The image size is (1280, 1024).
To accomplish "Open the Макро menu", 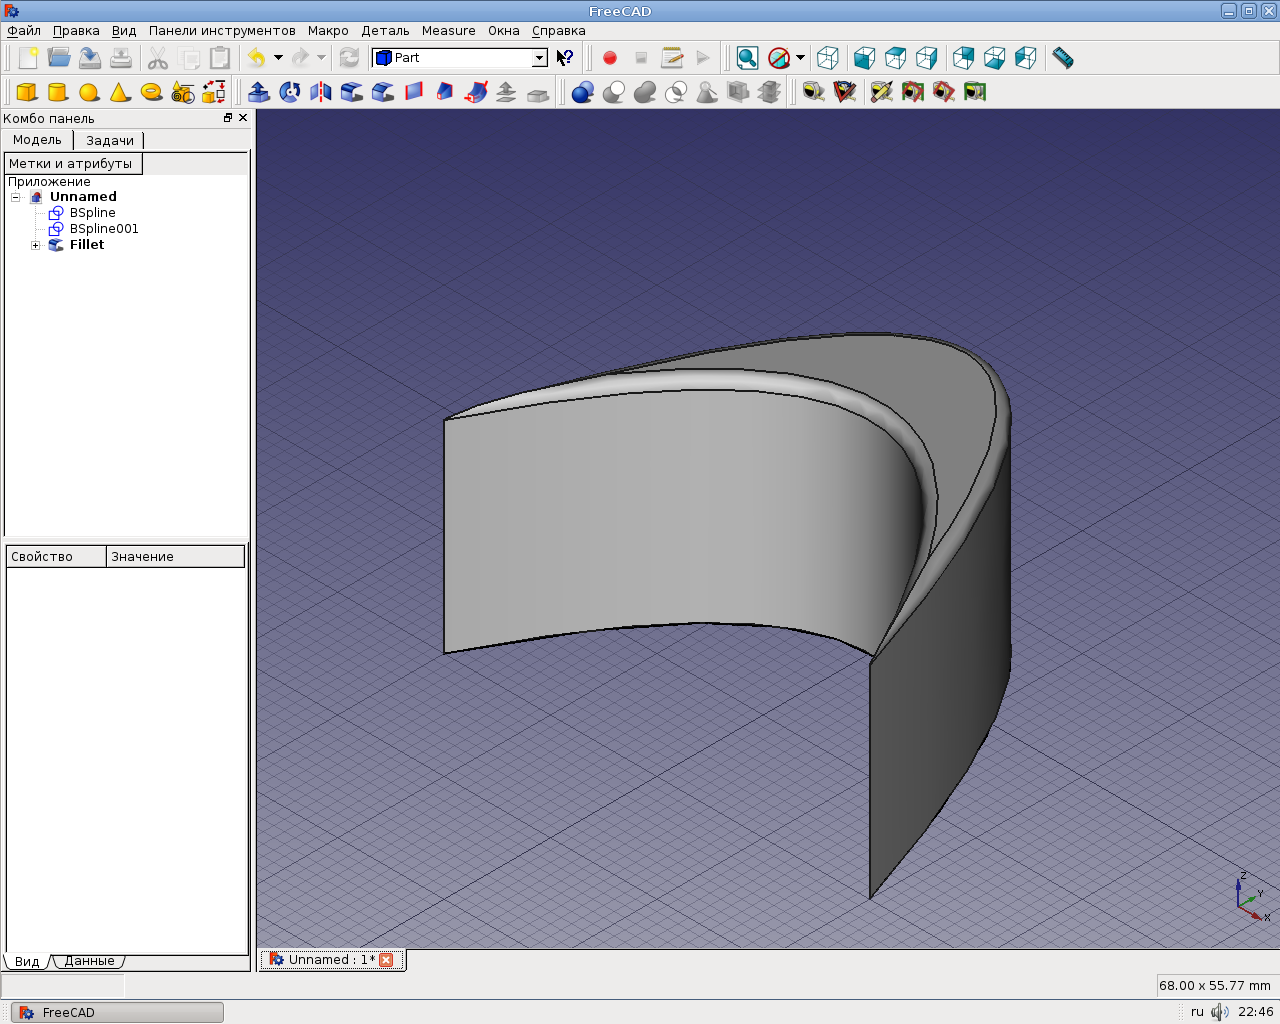I will point(328,31).
